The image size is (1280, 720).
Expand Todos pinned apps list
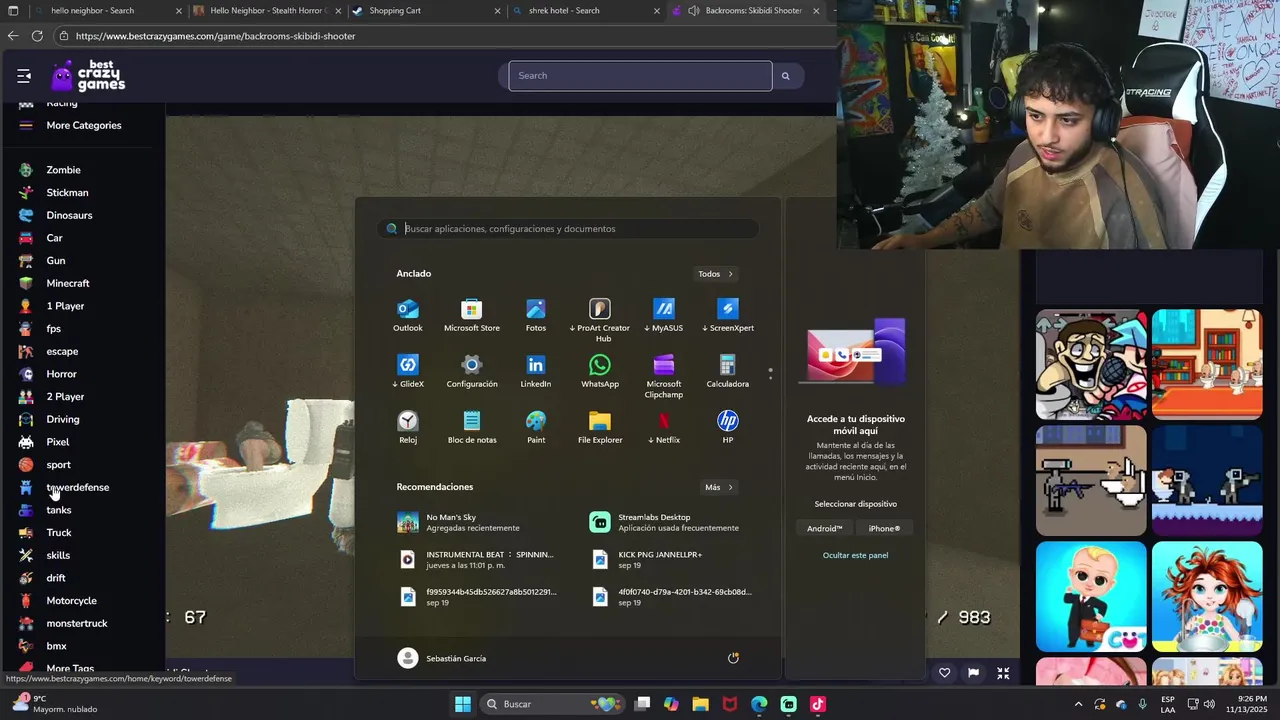(x=716, y=274)
